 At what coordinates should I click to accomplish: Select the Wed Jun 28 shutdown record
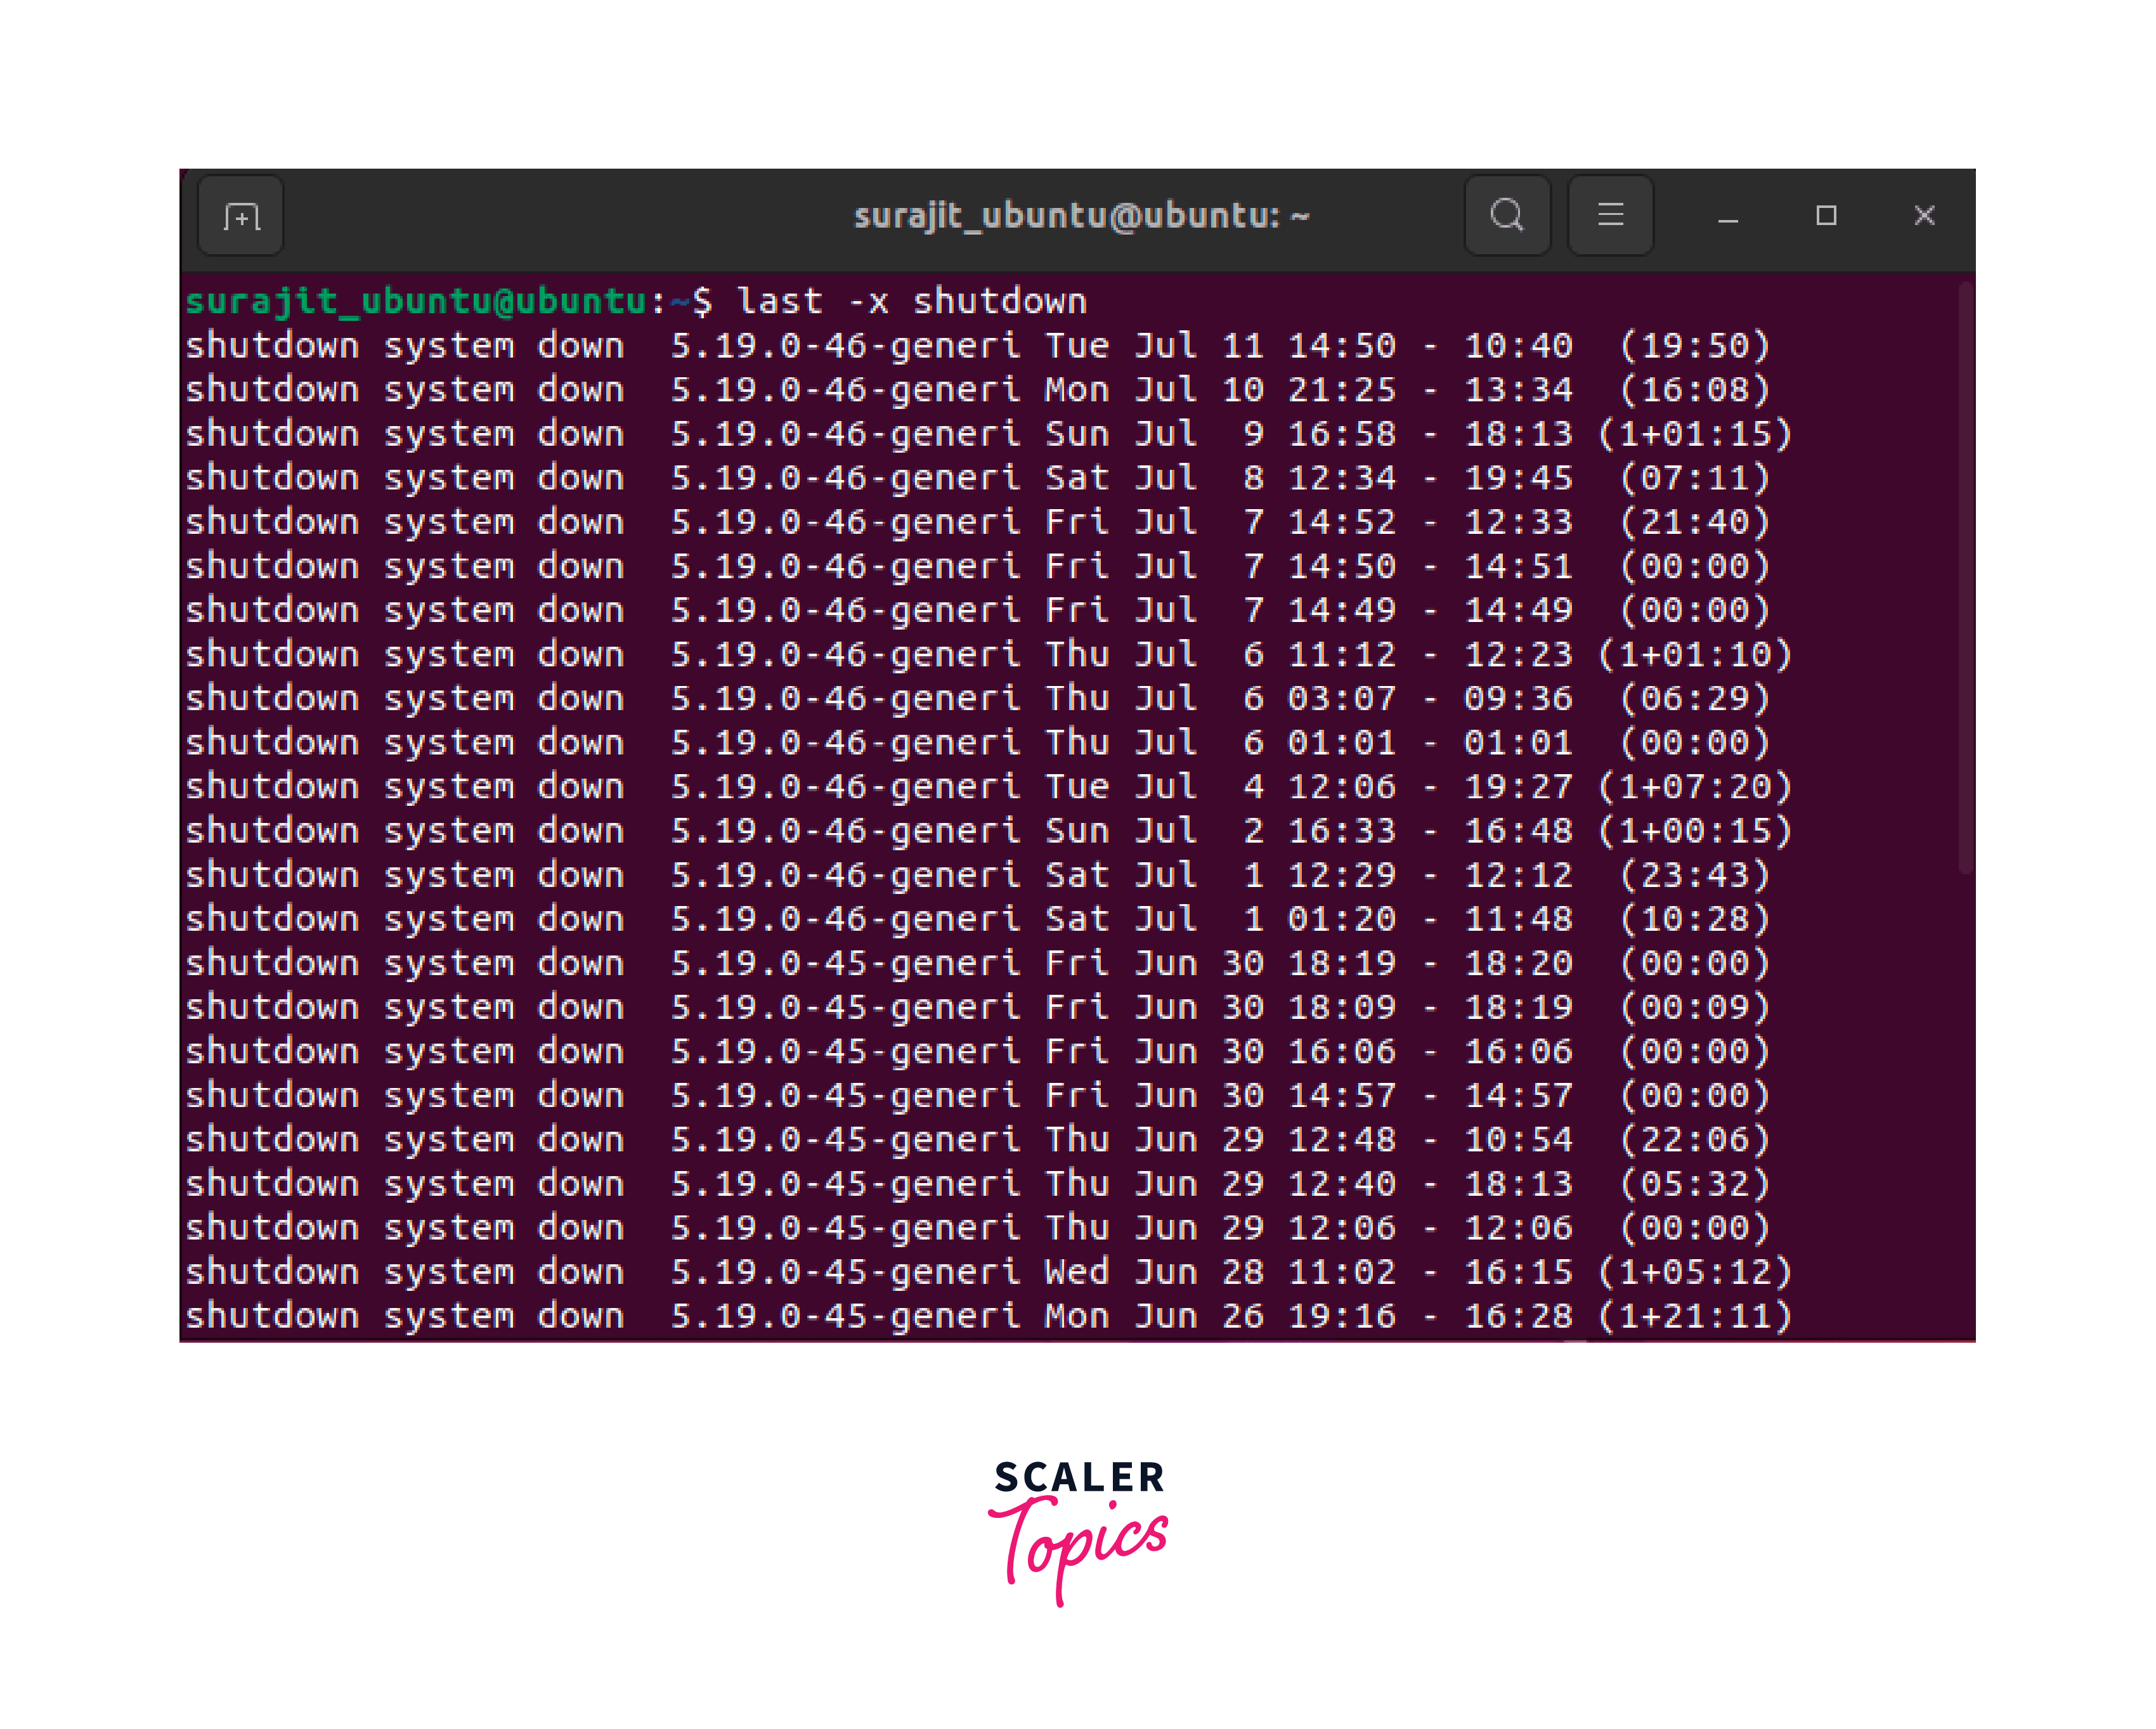pyautogui.click(x=900, y=1271)
